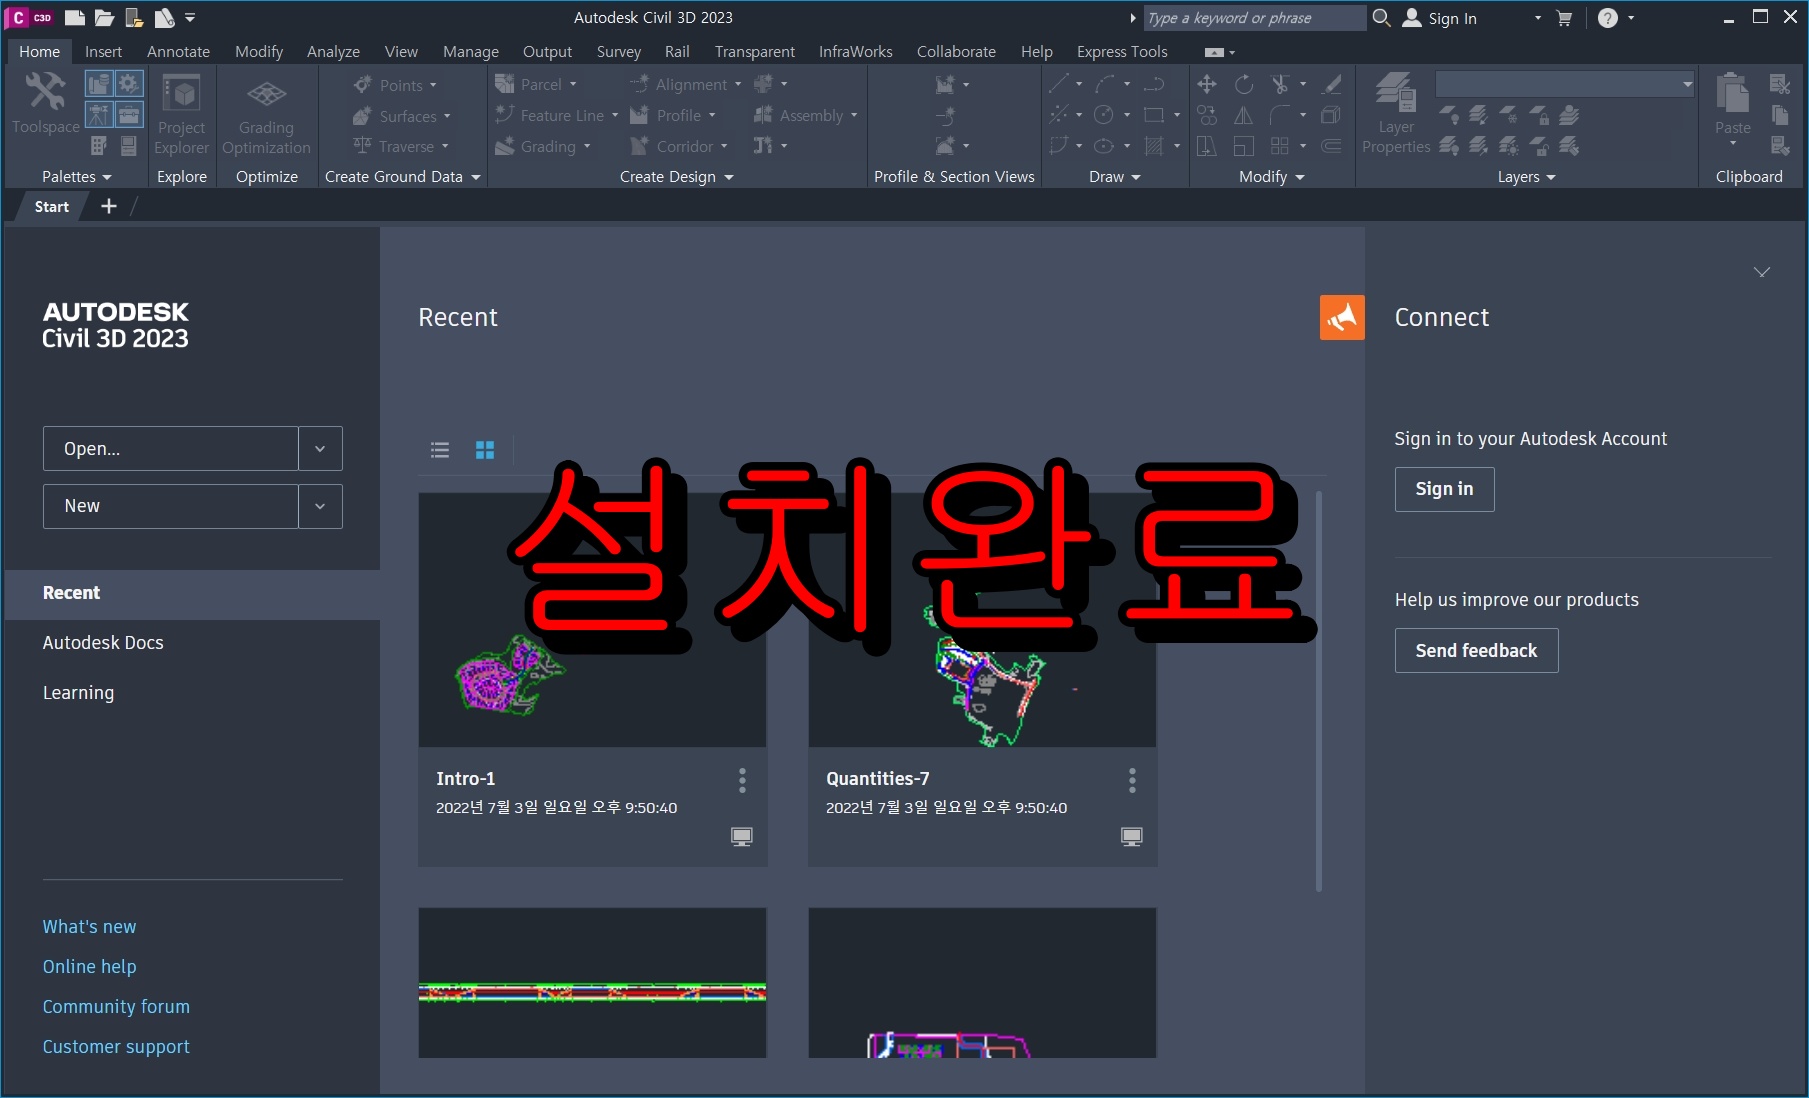Click the Erase tool icon
This screenshot has width=1809, height=1098.
(1331, 84)
